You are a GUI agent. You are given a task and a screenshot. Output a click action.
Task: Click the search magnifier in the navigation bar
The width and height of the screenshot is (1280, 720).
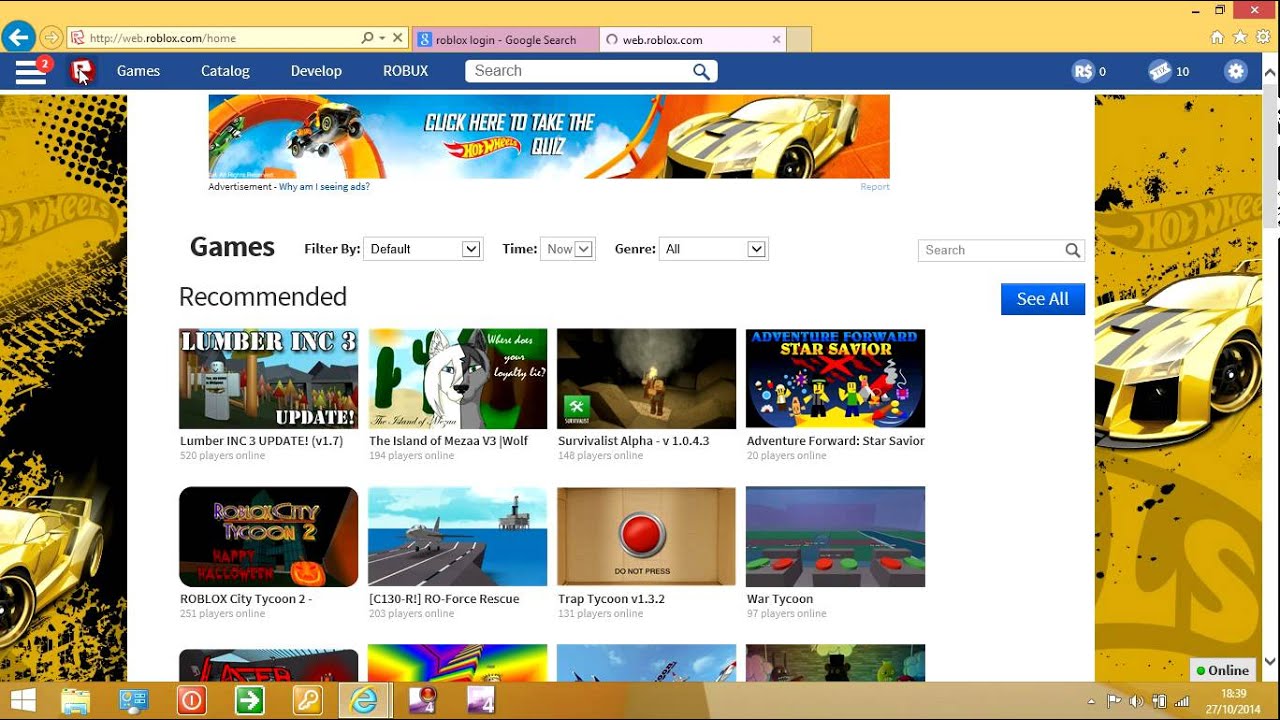(x=702, y=71)
